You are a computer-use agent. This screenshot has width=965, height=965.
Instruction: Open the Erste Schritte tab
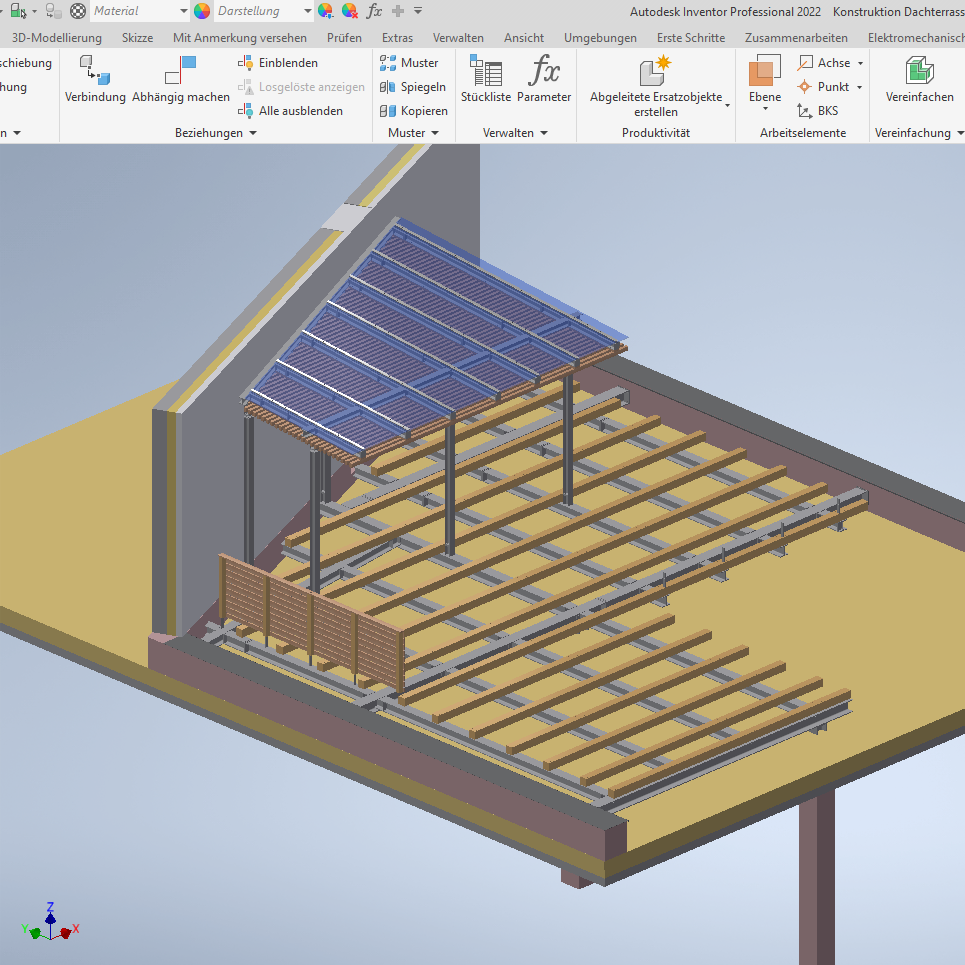691,38
